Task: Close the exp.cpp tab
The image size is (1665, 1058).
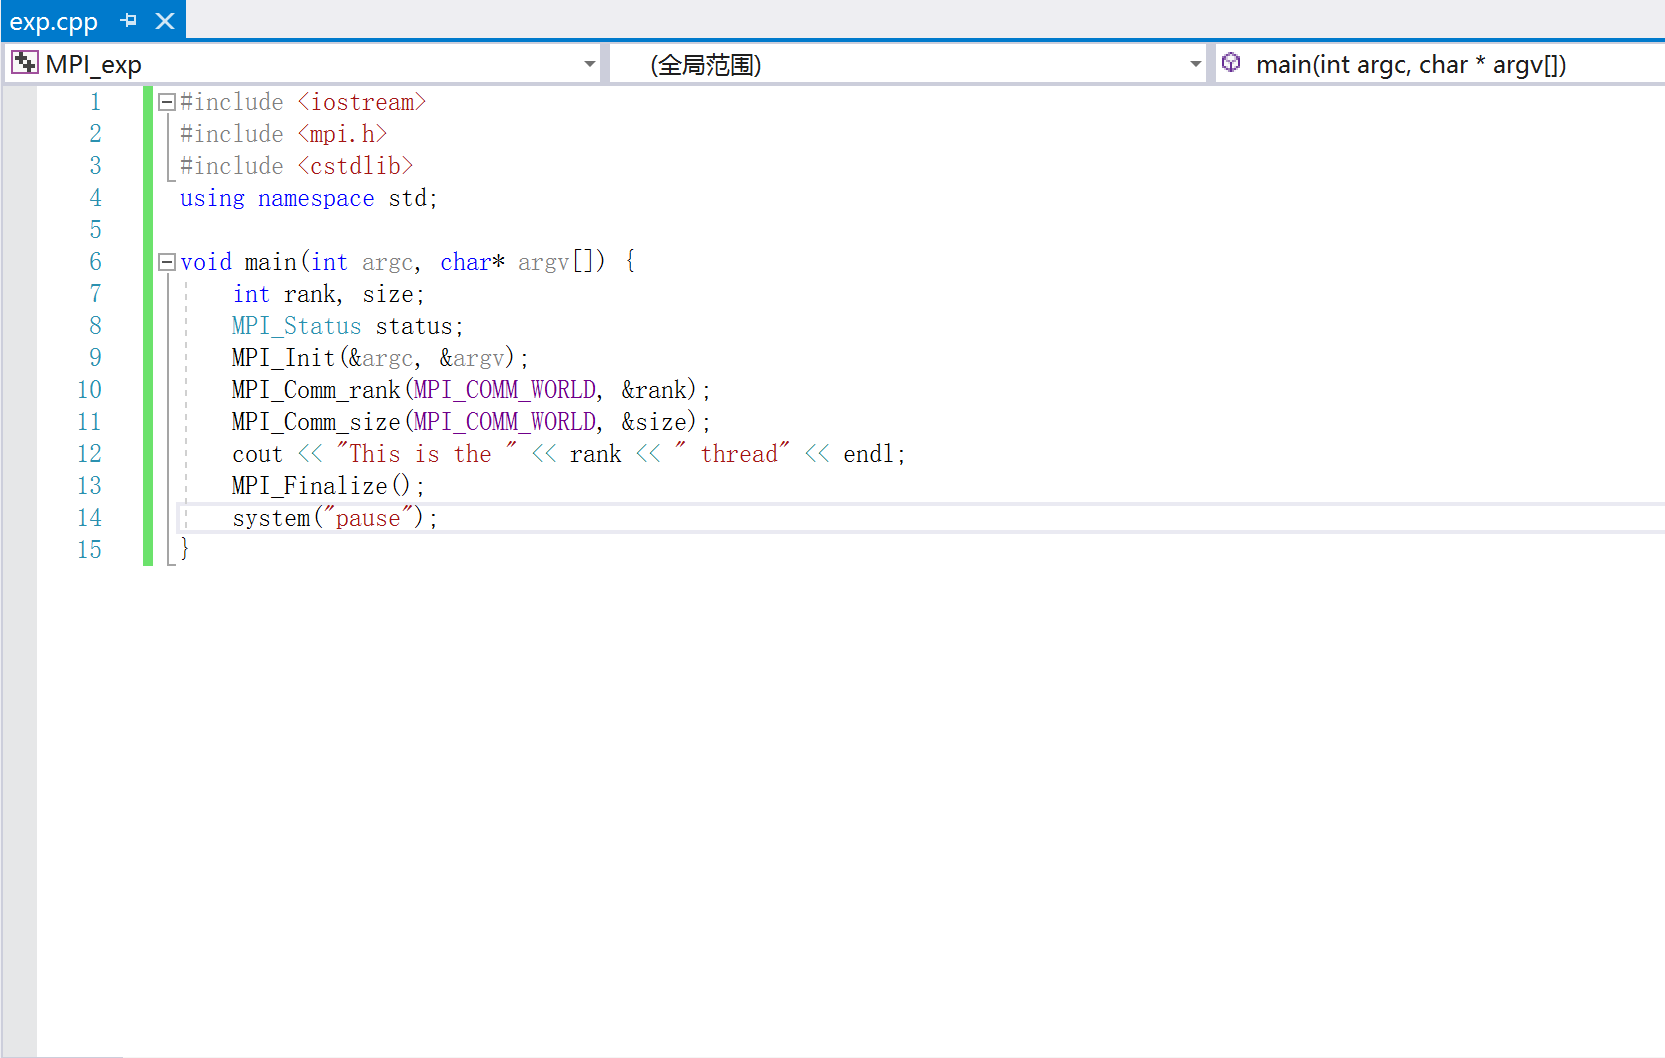Action: pos(166,20)
